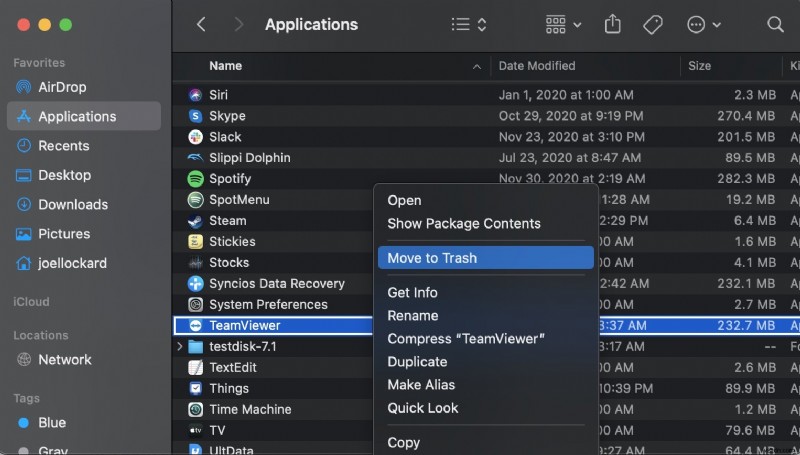Select the SpotMenu app icon
This screenshot has width=800, height=455.
coord(195,199)
